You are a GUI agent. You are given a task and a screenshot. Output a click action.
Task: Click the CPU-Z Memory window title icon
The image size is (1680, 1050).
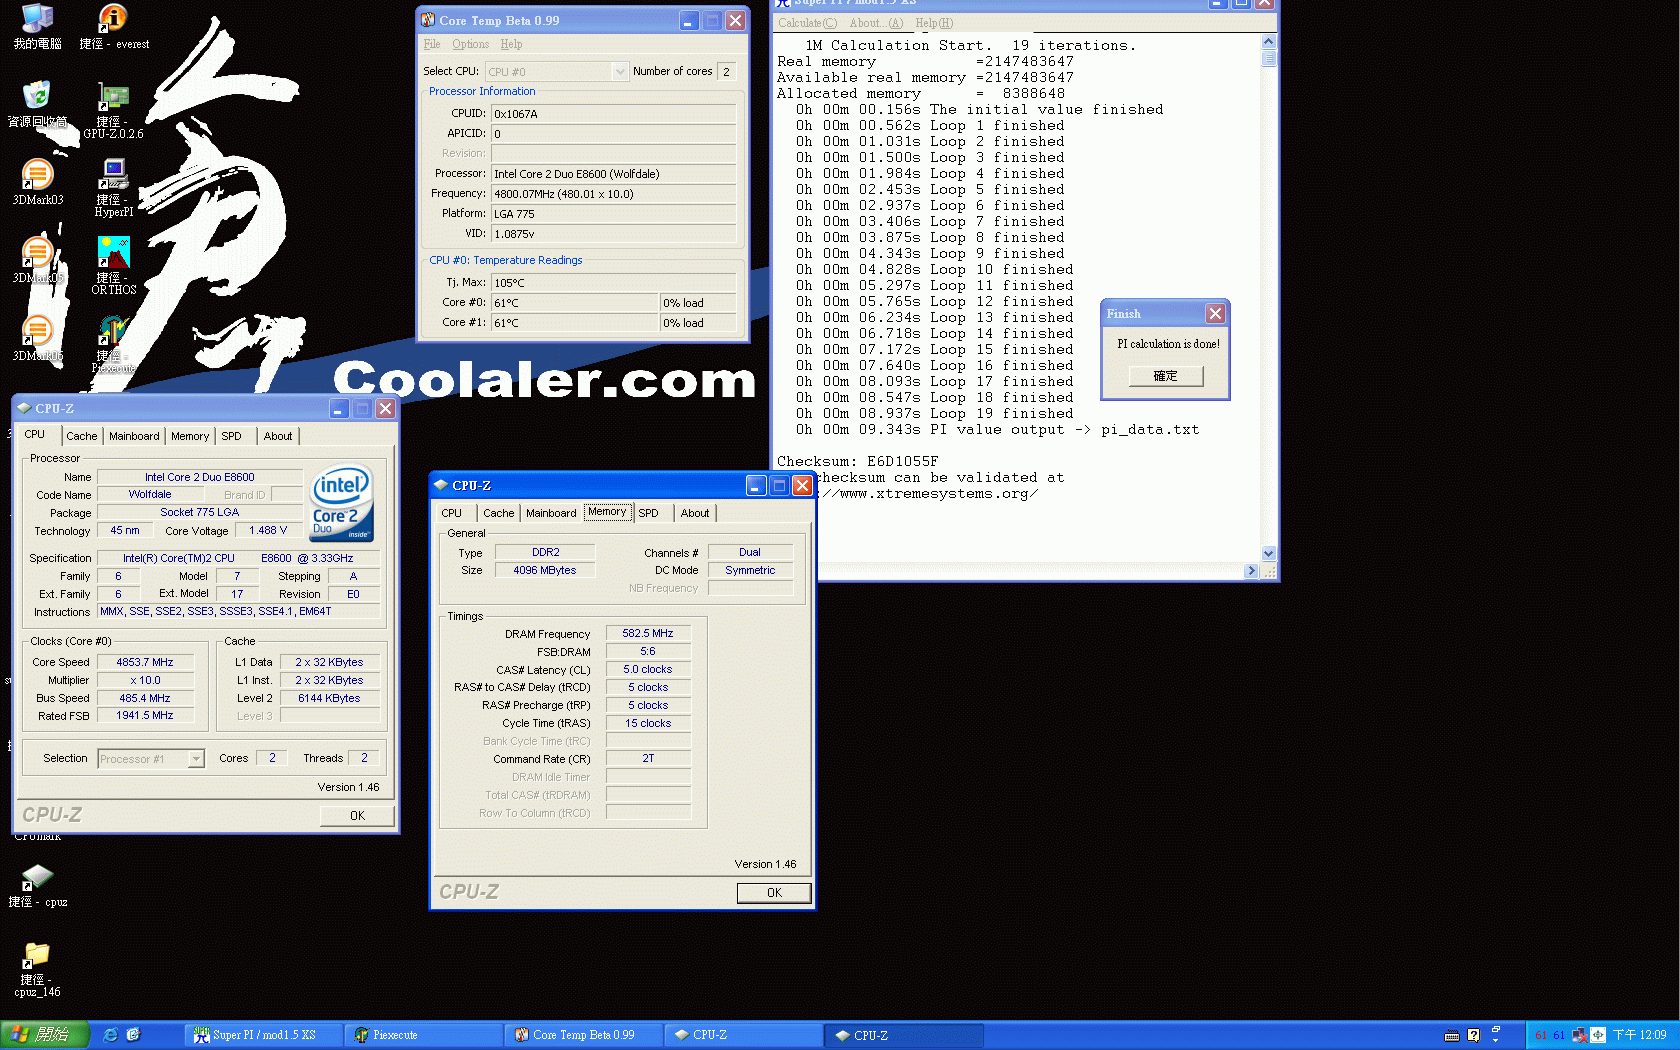point(440,485)
